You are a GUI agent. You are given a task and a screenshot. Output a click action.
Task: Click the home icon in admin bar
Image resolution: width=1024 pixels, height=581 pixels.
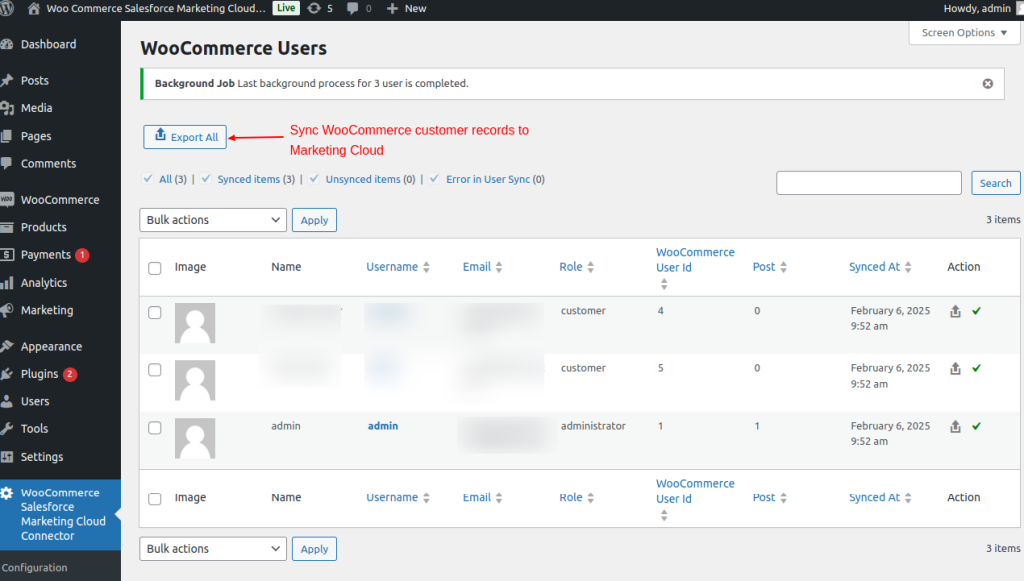click(x=34, y=8)
